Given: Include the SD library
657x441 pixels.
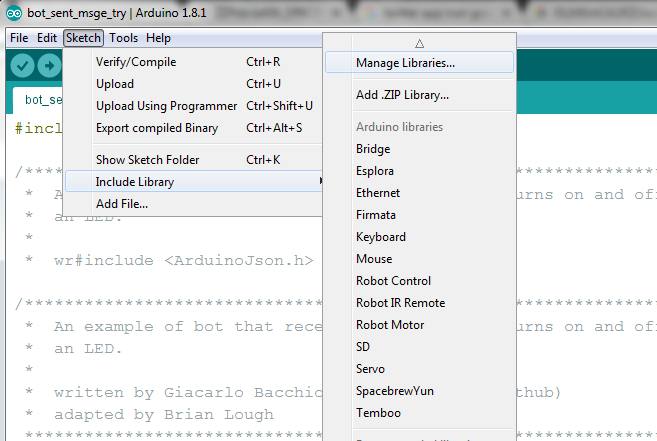Looking at the screenshot, I should [419, 347].
